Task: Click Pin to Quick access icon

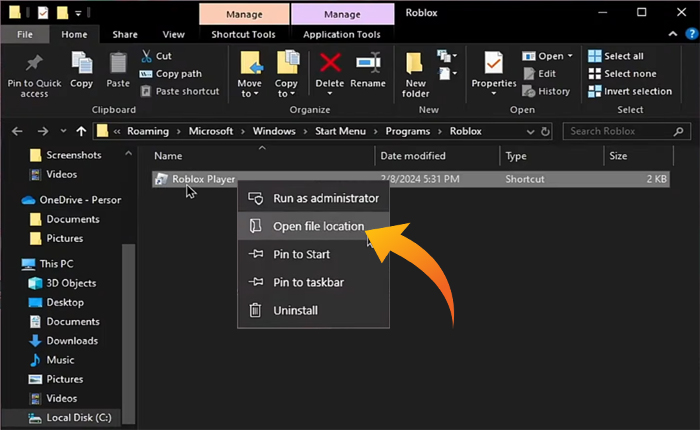Action: 34,63
